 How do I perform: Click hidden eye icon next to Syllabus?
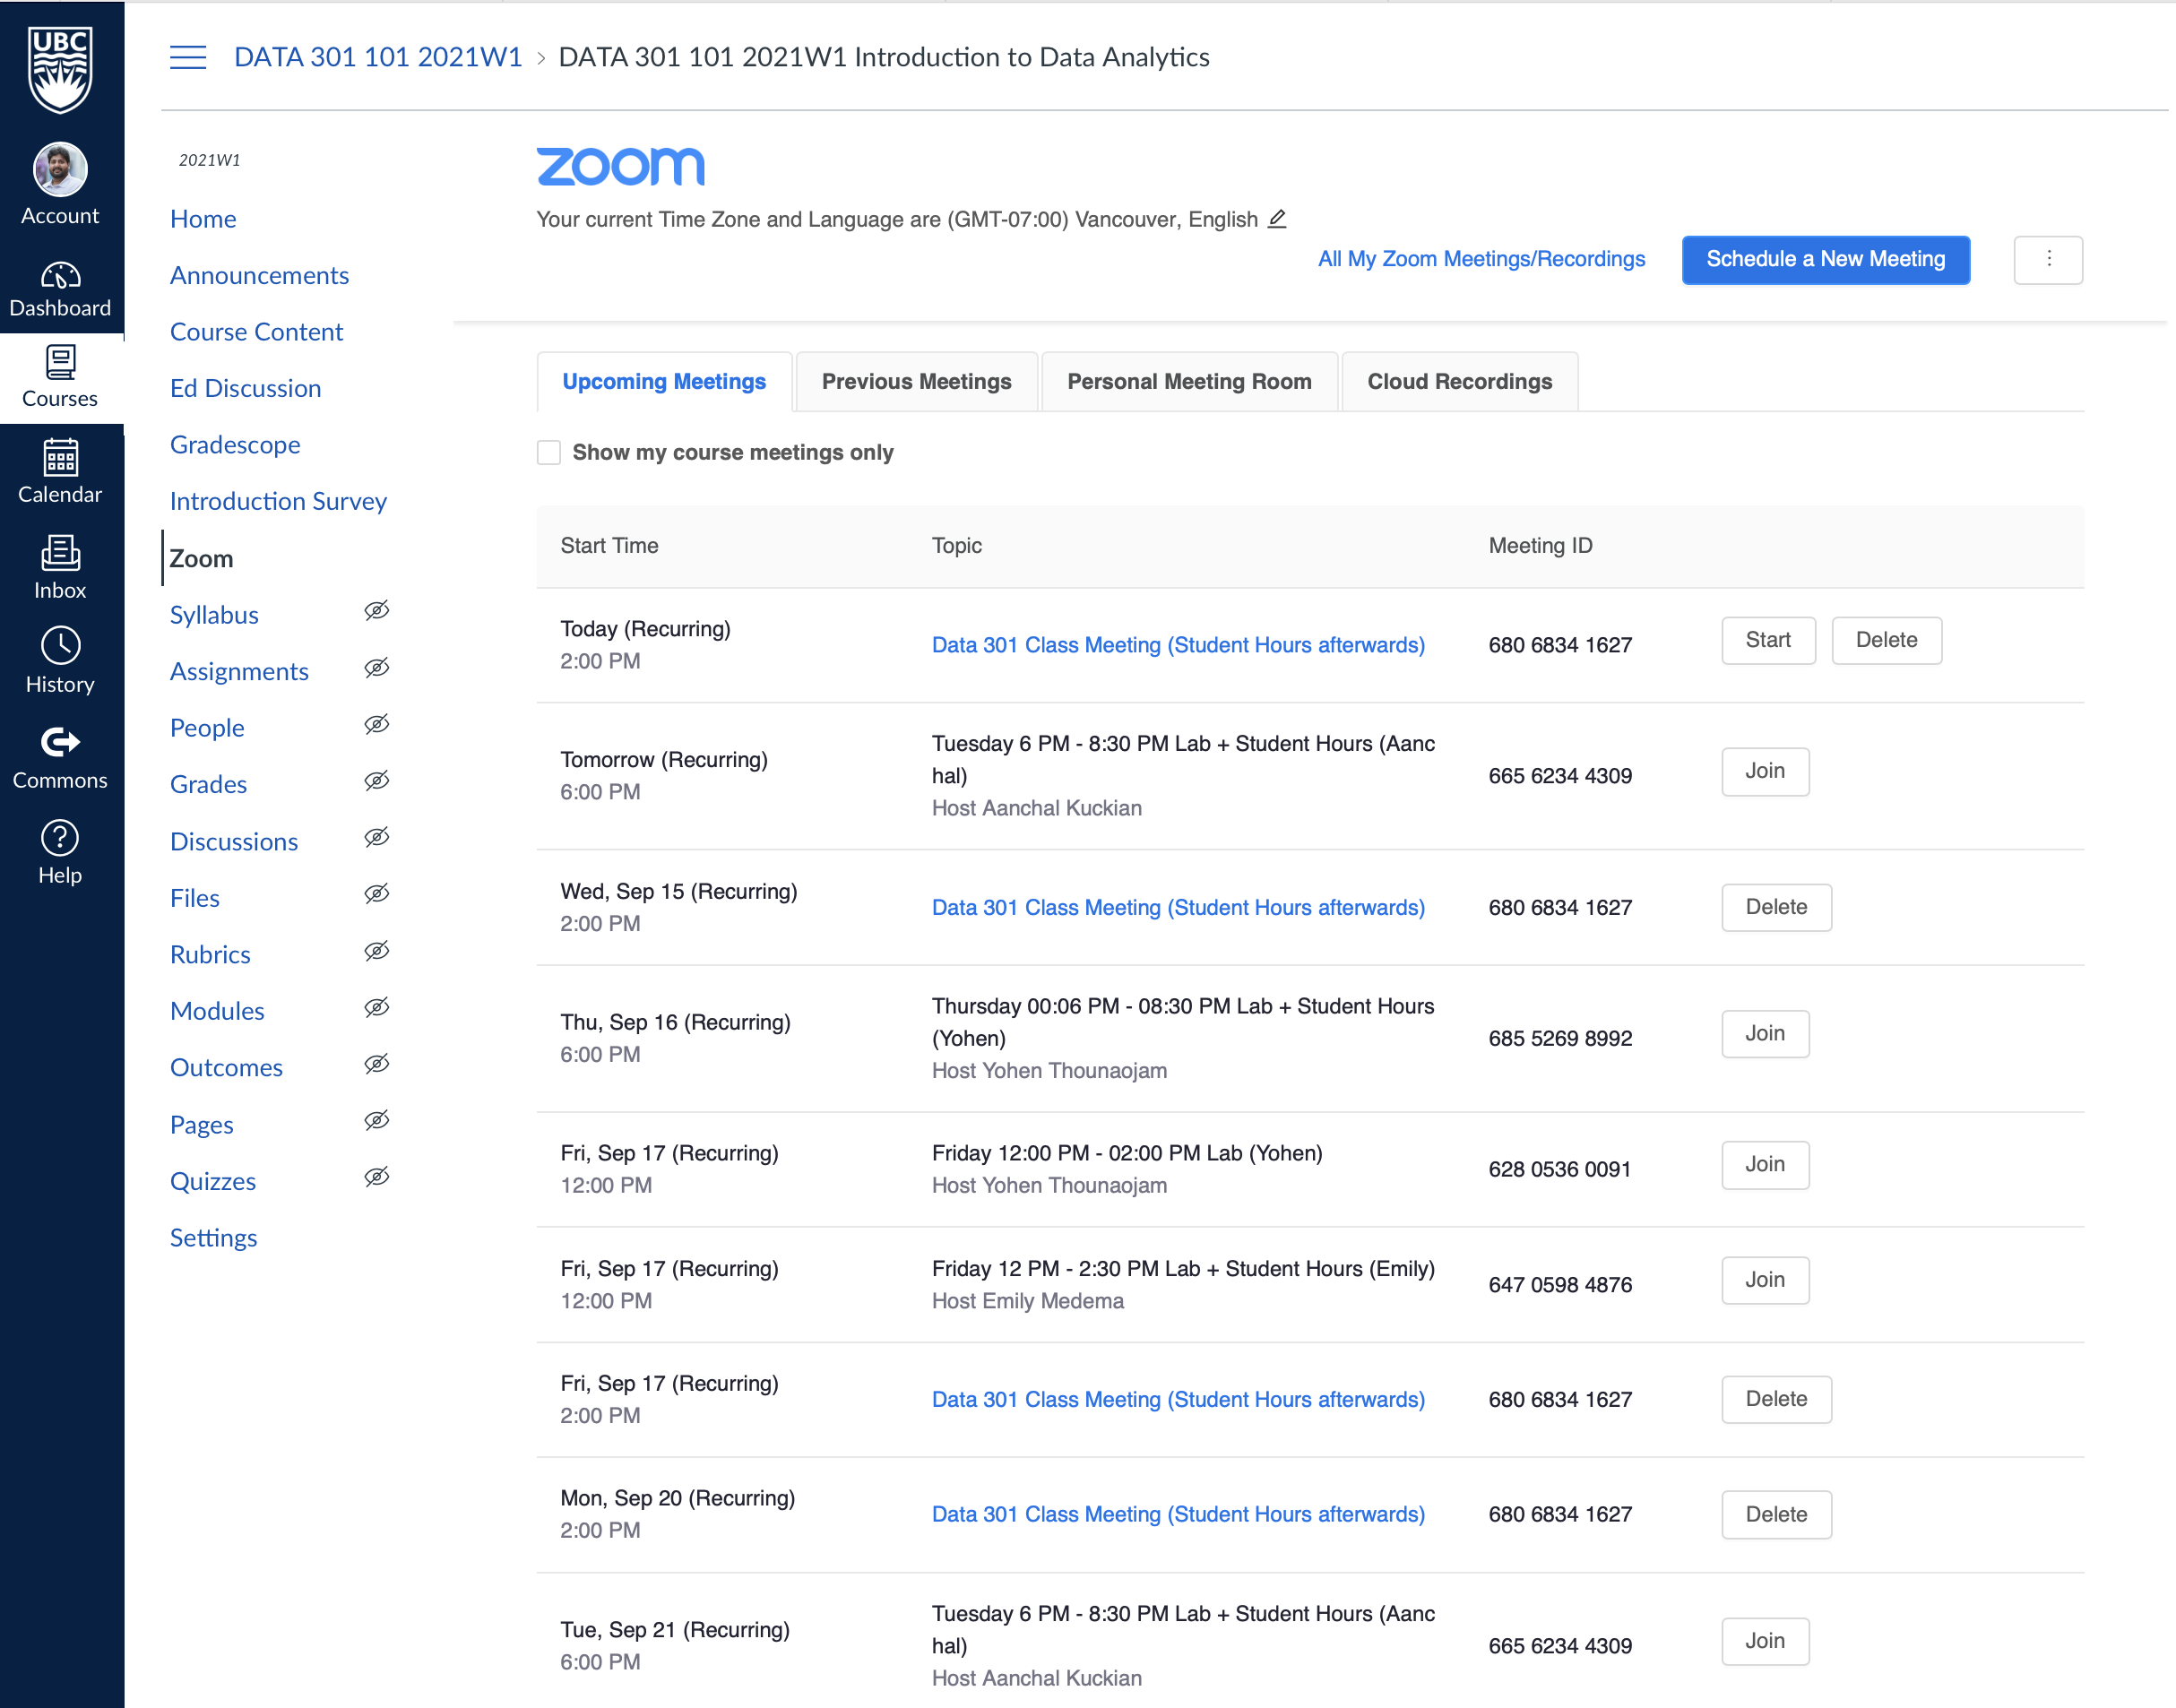(x=377, y=611)
